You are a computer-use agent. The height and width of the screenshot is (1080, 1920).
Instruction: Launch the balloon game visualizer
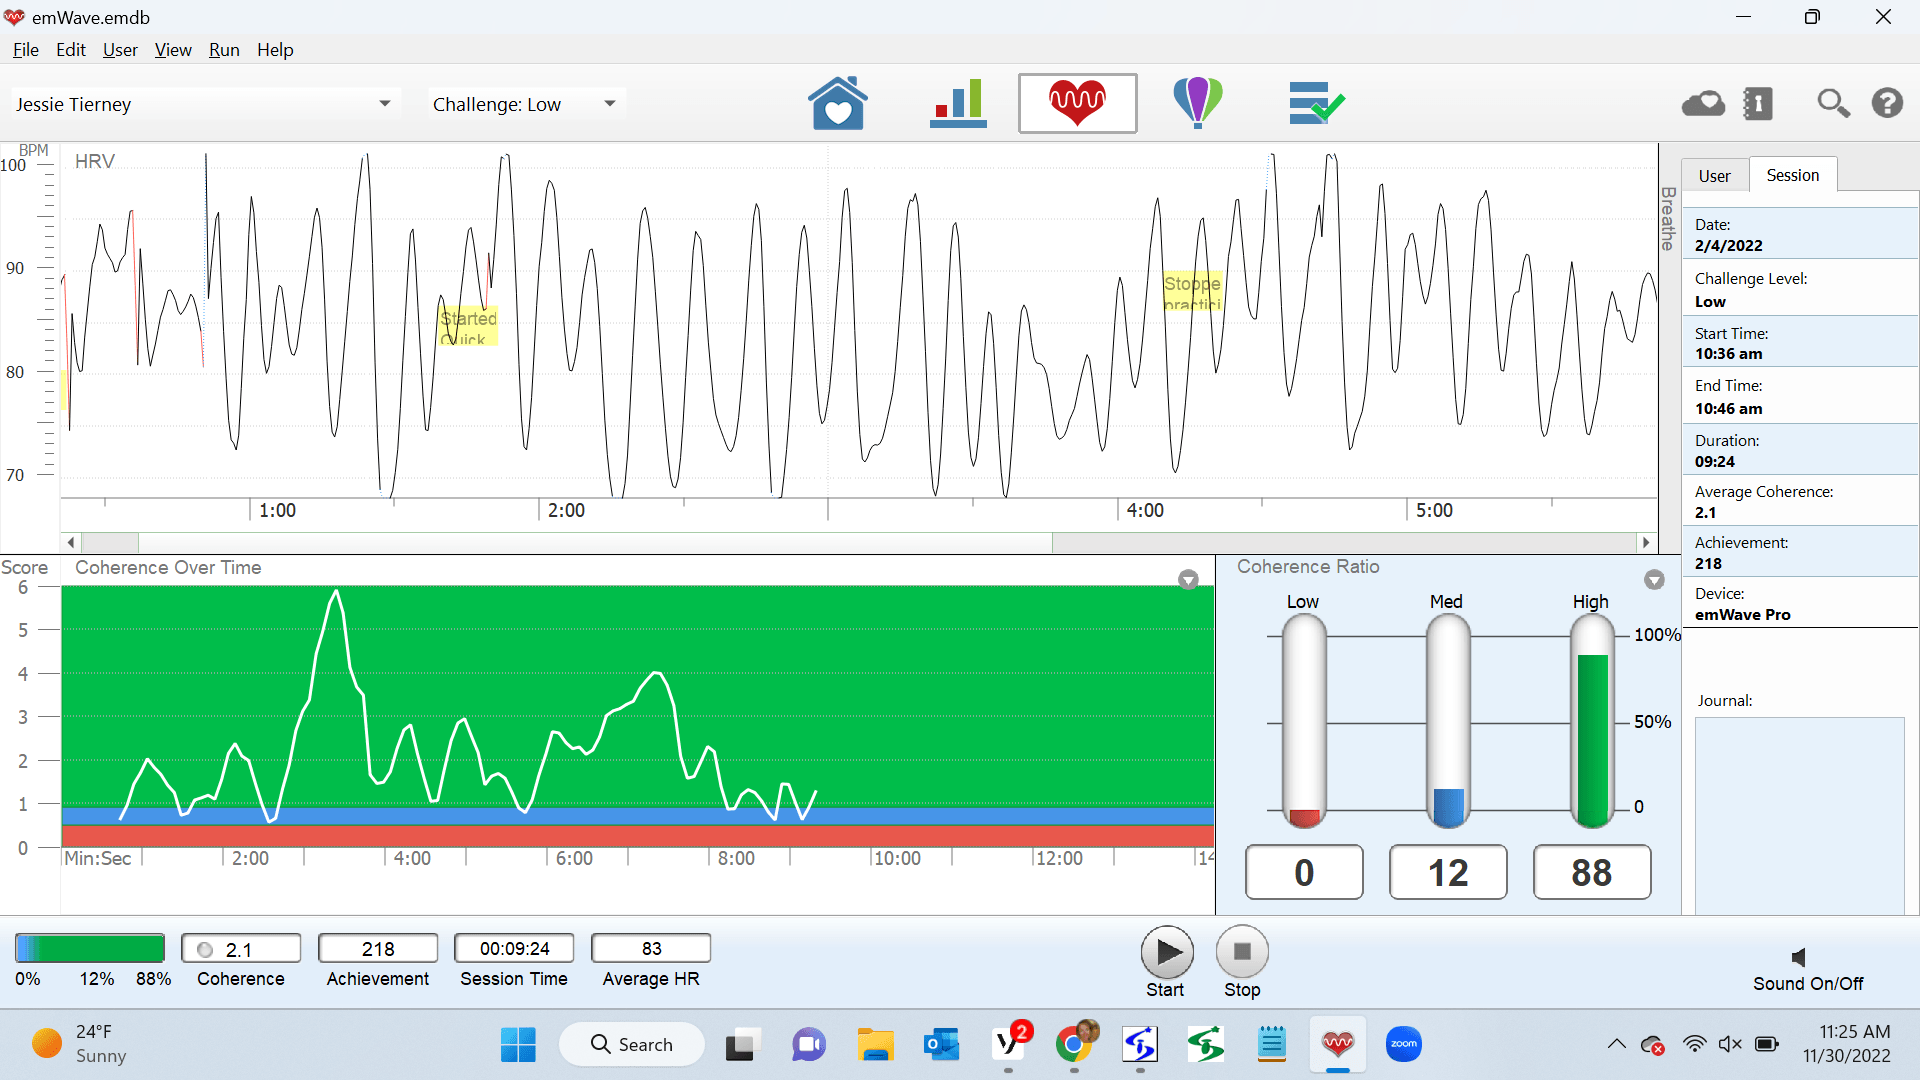[x=1197, y=103]
